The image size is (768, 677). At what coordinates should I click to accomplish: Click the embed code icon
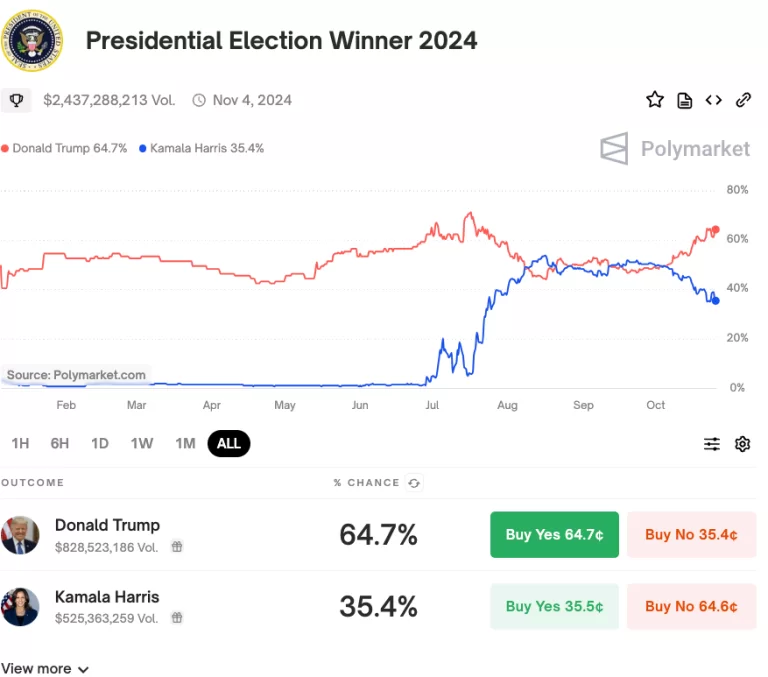(x=713, y=100)
